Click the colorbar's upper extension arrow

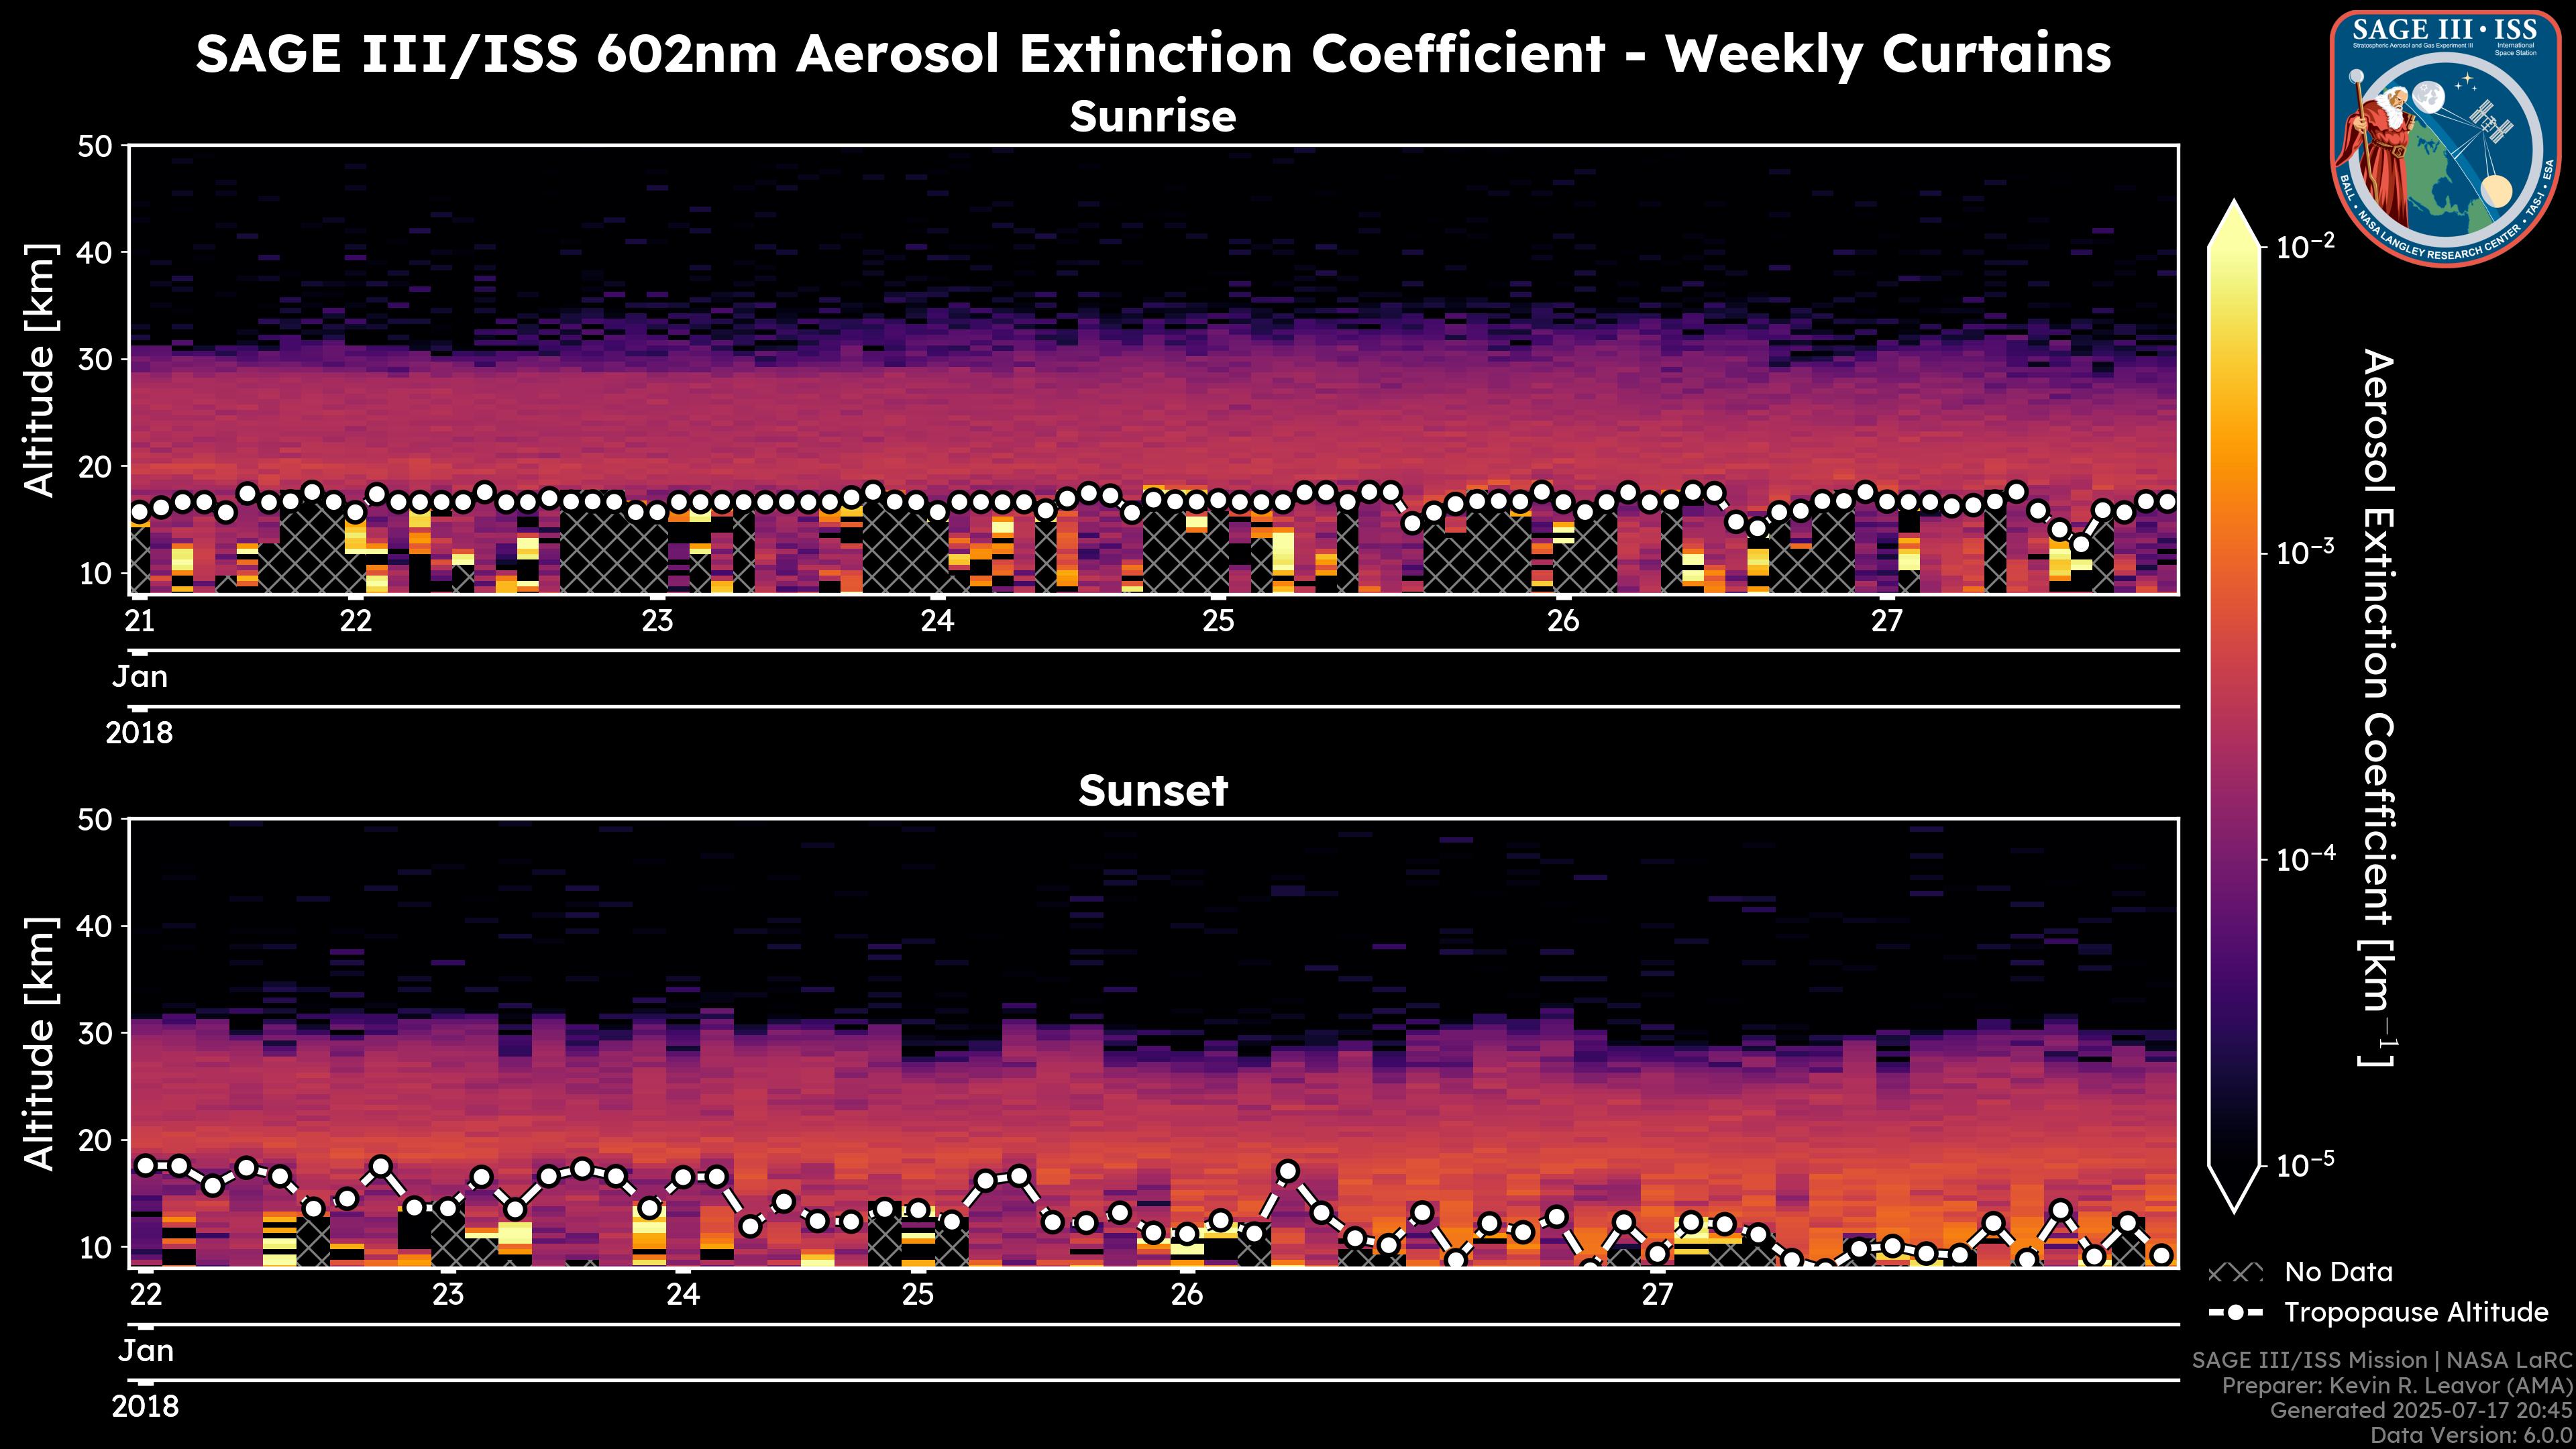[2234, 225]
